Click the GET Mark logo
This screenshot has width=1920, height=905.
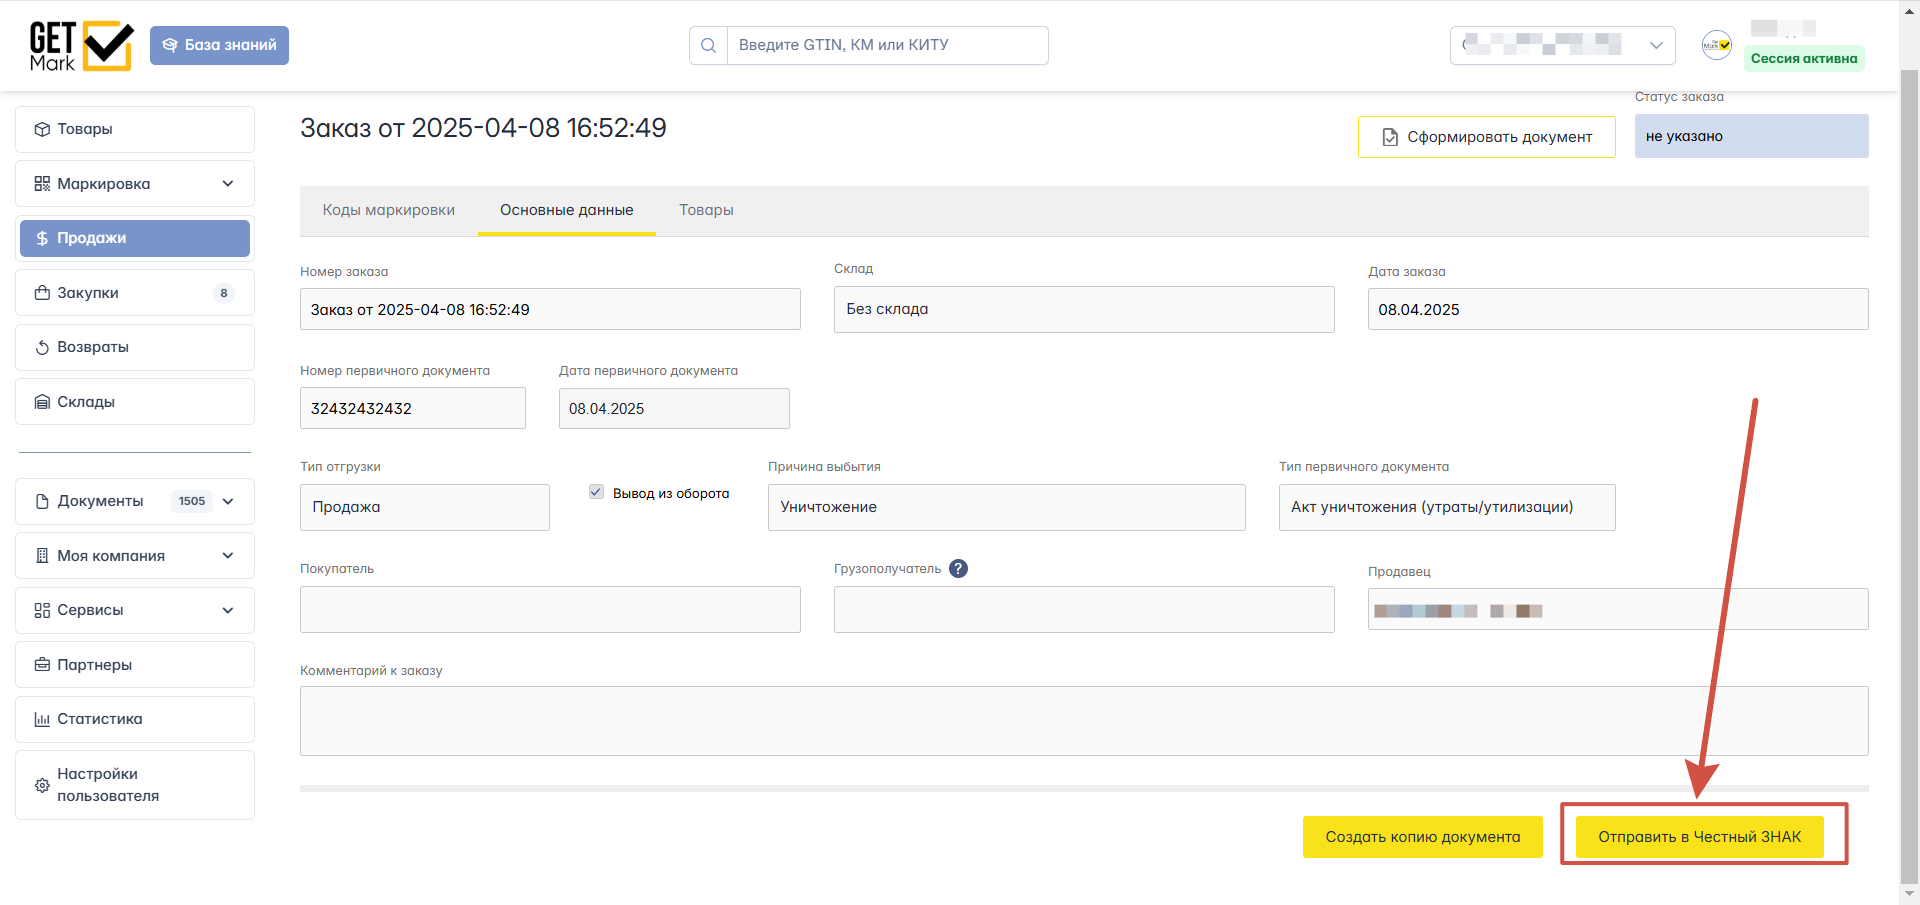(81, 46)
